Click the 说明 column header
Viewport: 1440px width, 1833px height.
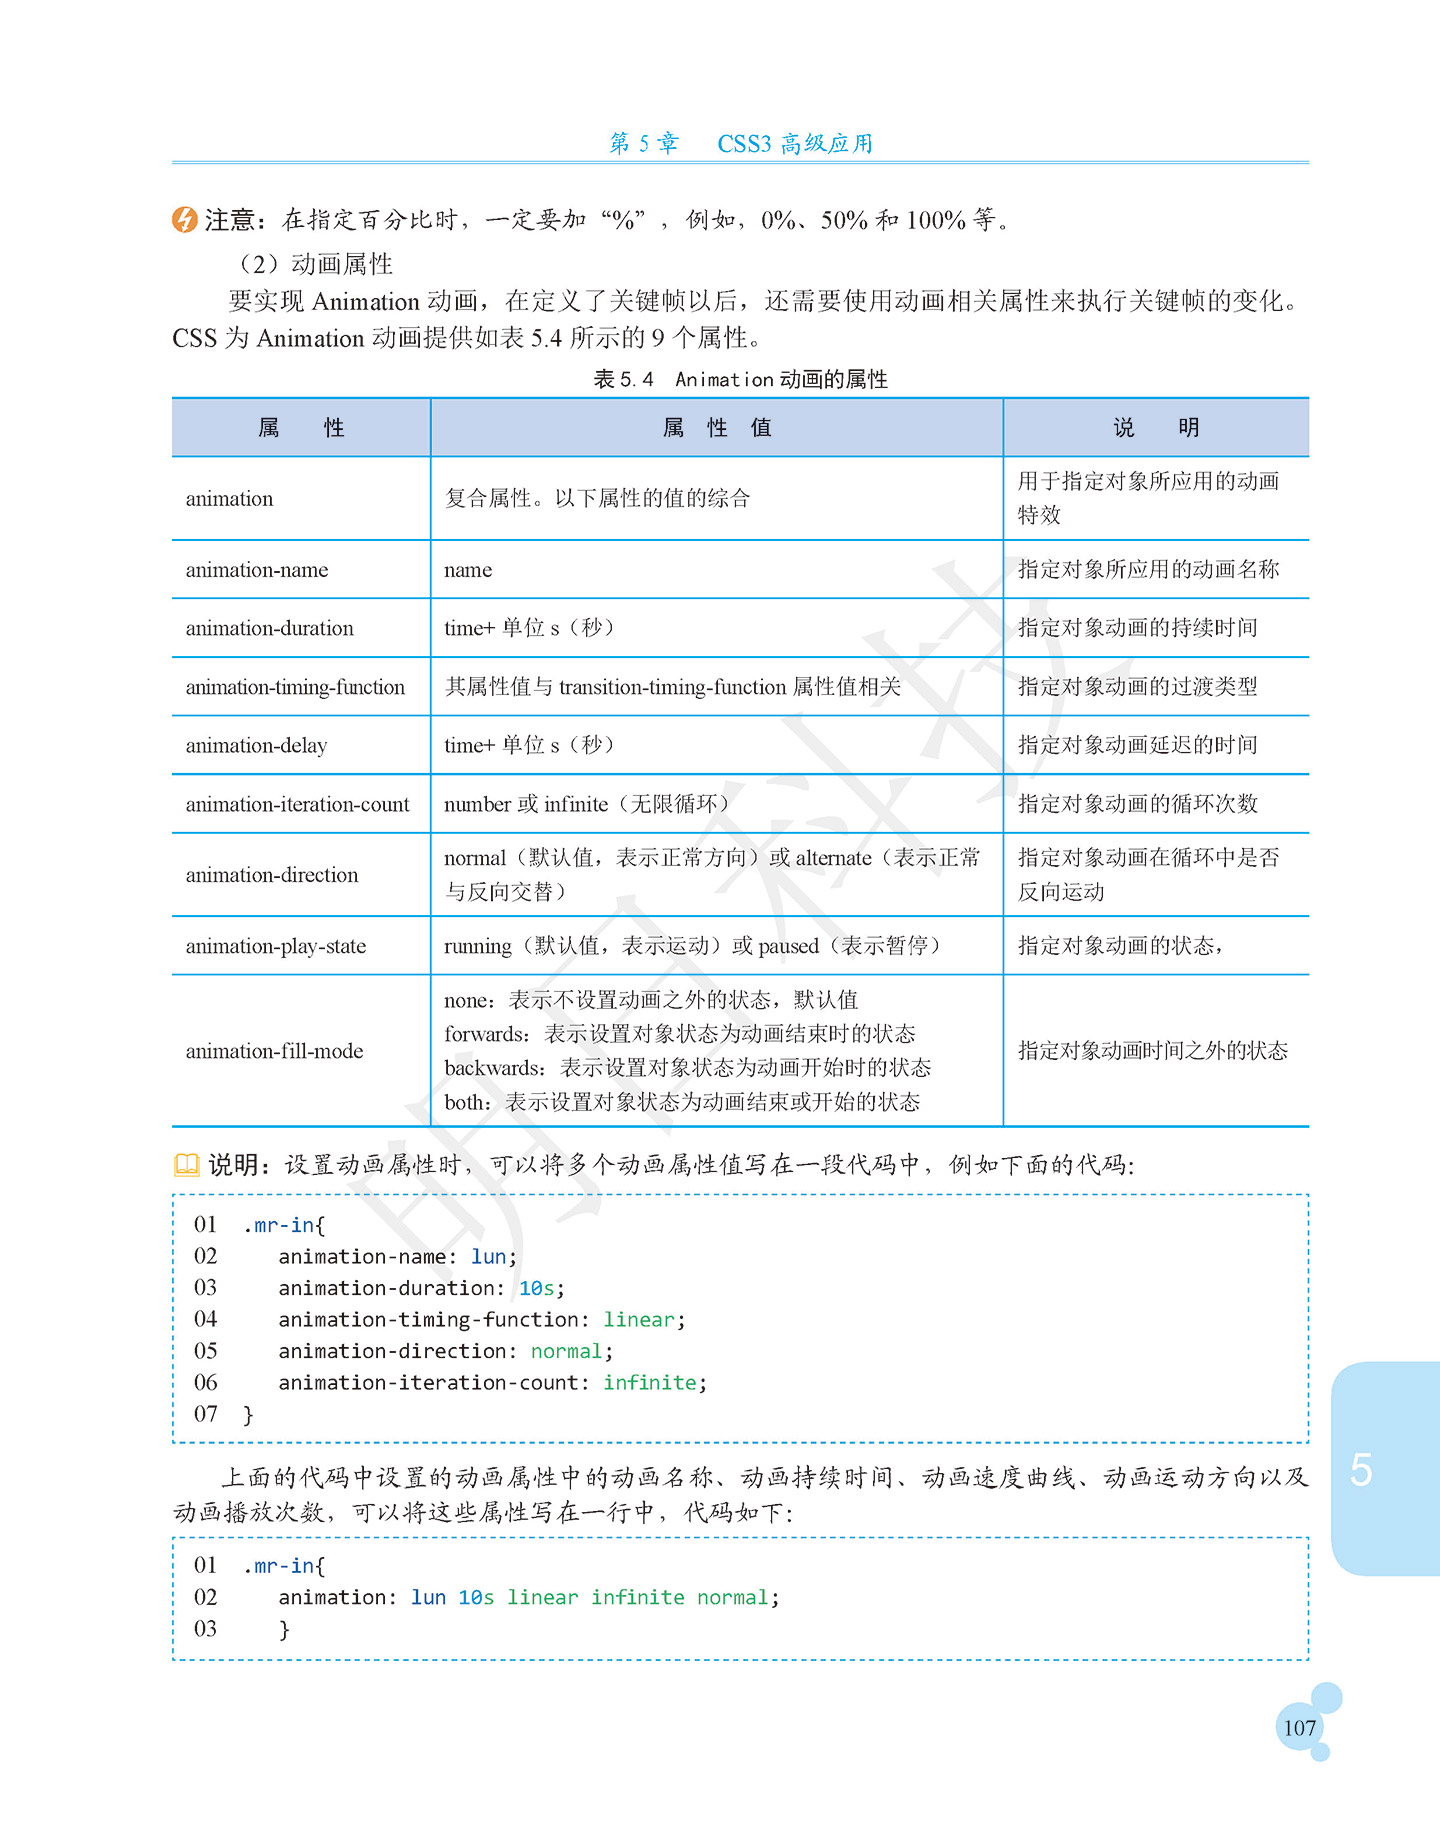[1157, 428]
